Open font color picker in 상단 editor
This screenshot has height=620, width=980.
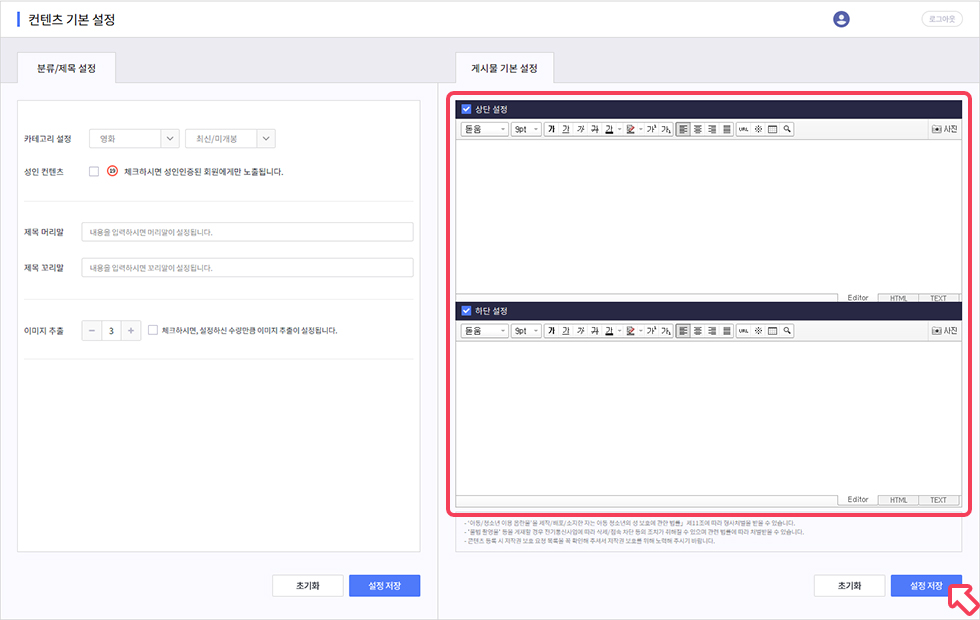609,129
